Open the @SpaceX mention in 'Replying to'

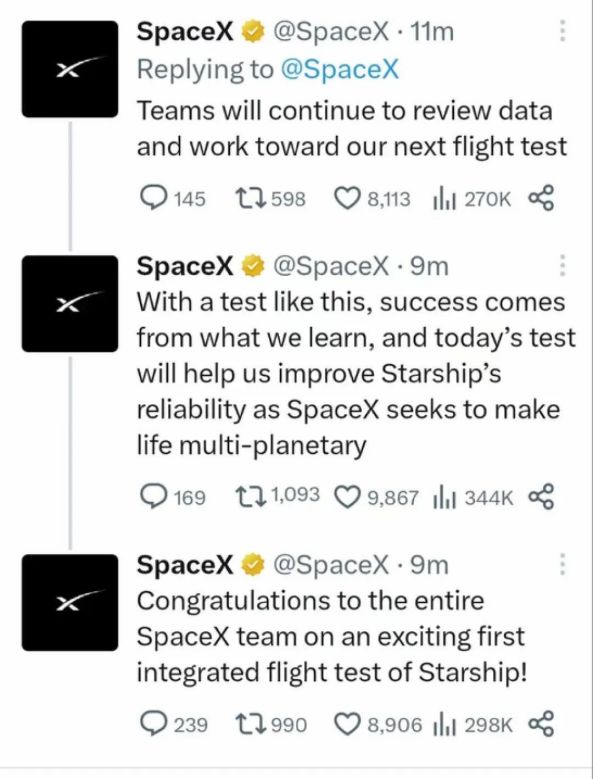click(340, 69)
